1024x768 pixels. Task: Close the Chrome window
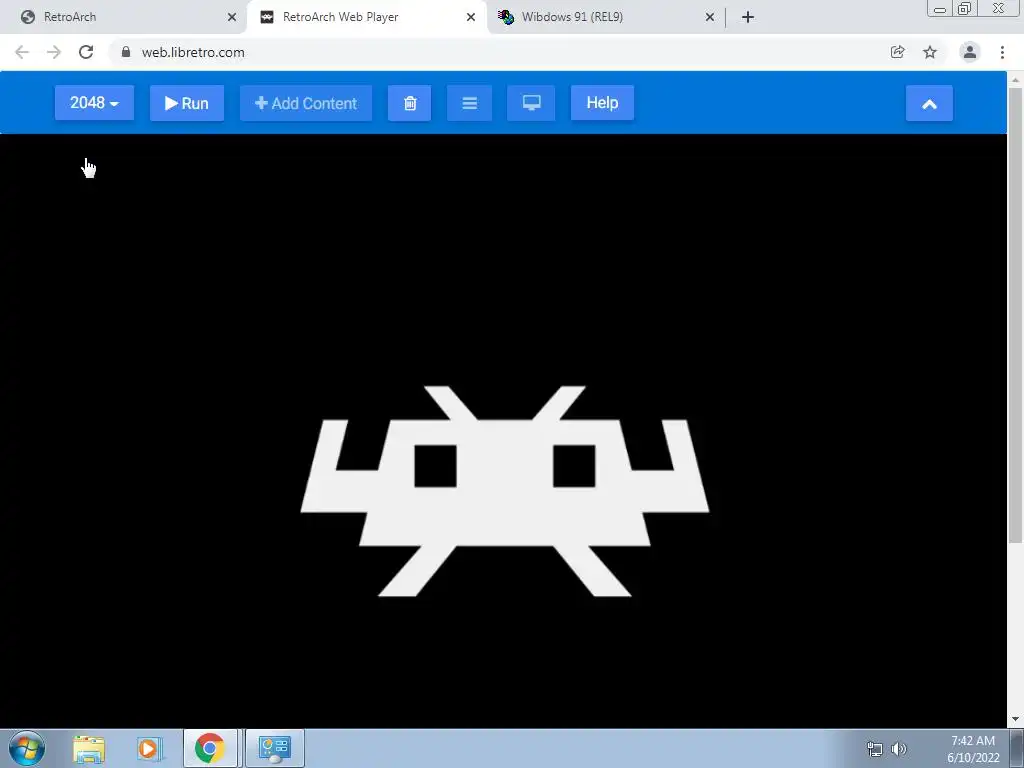[999, 8]
